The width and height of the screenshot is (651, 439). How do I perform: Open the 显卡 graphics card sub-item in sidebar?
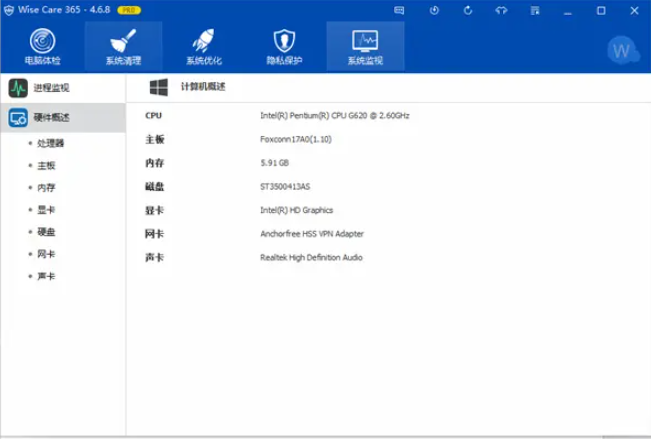point(46,210)
